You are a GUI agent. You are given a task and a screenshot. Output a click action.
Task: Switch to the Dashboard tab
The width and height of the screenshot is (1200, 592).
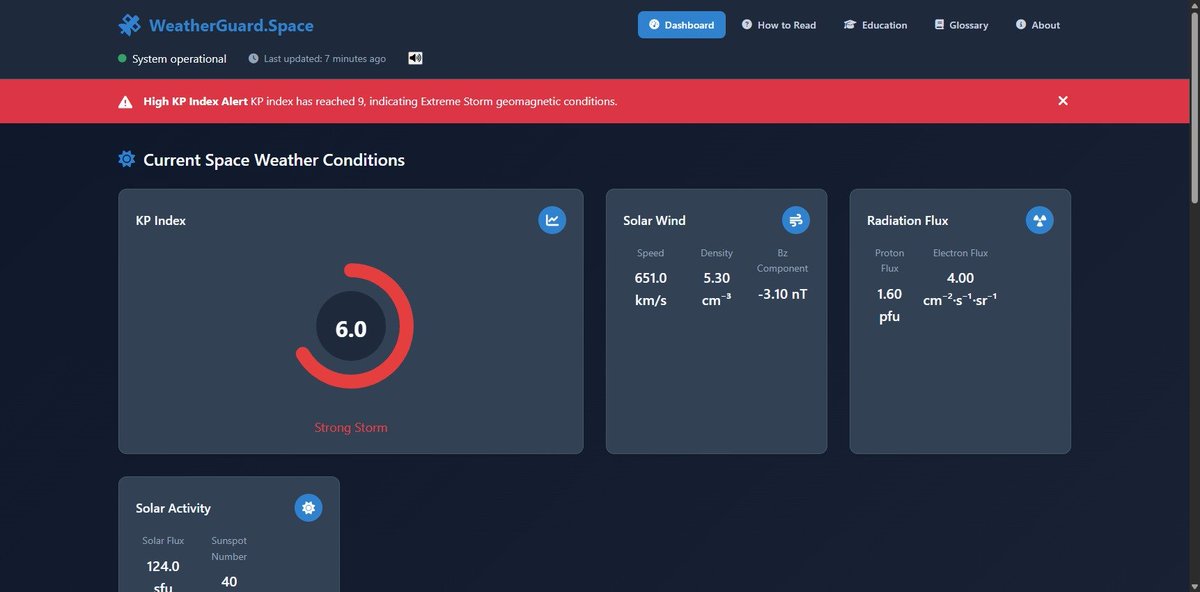681,25
